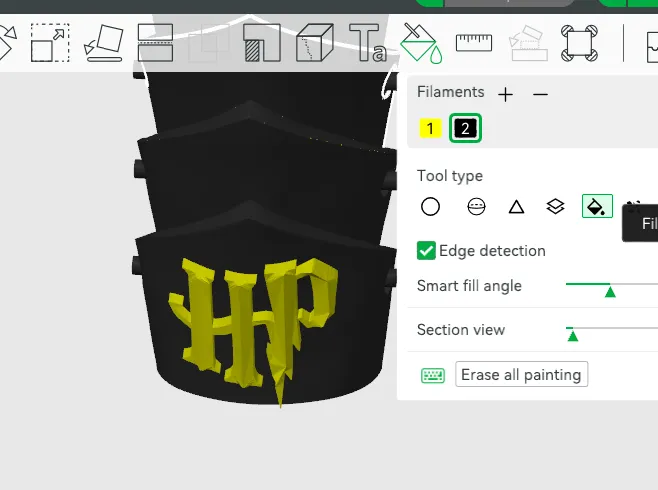Image resolution: width=658 pixels, height=490 pixels.
Task: Add a filament with plus icon
Action: click(506, 94)
